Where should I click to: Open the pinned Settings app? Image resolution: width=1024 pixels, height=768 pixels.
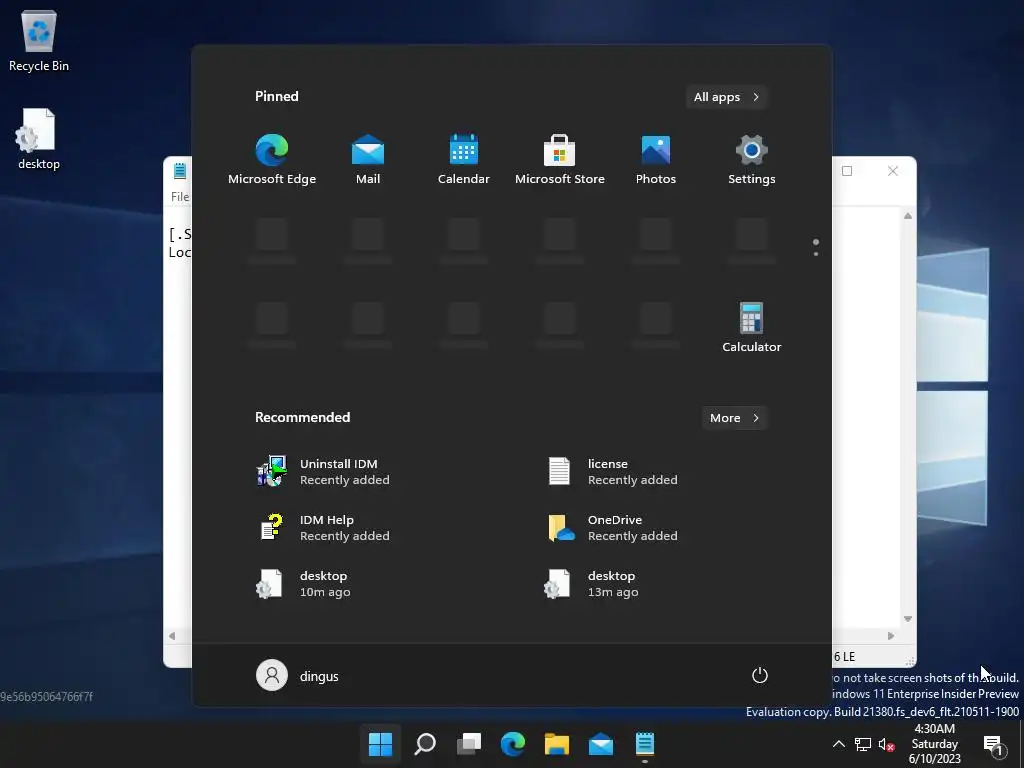(752, 160)
